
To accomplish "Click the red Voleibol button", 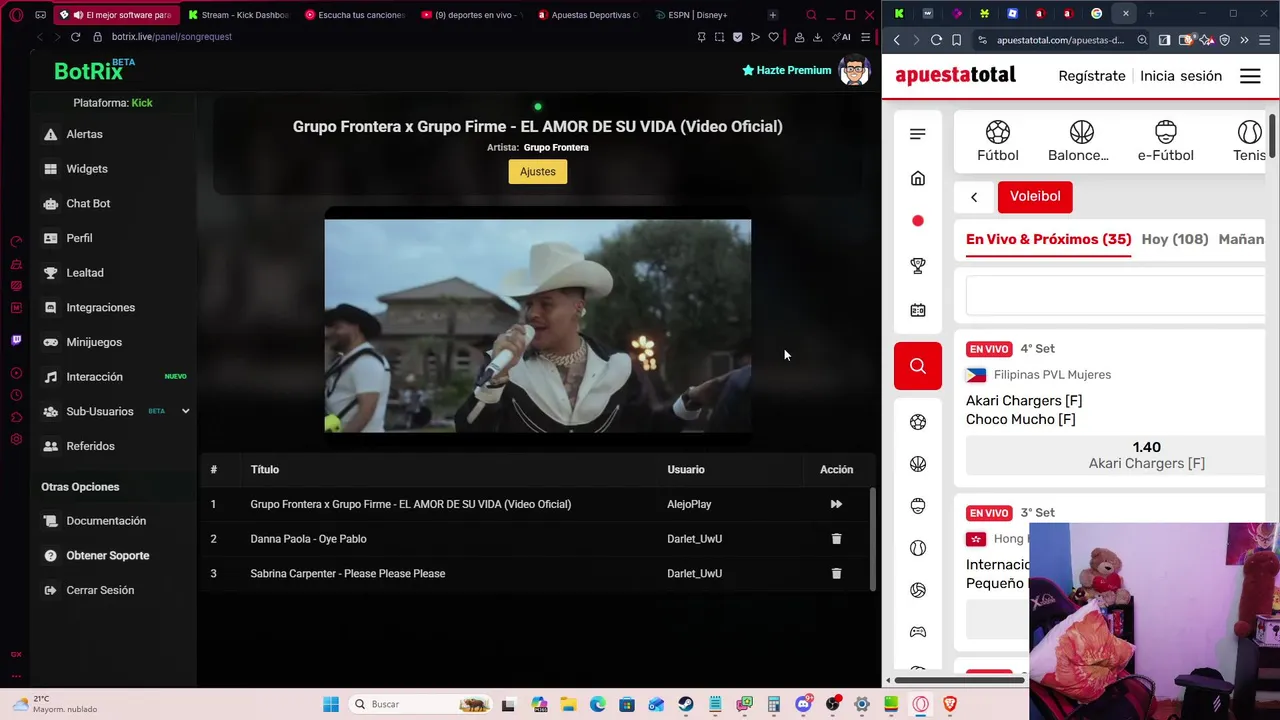I will tap(1035, 197).
